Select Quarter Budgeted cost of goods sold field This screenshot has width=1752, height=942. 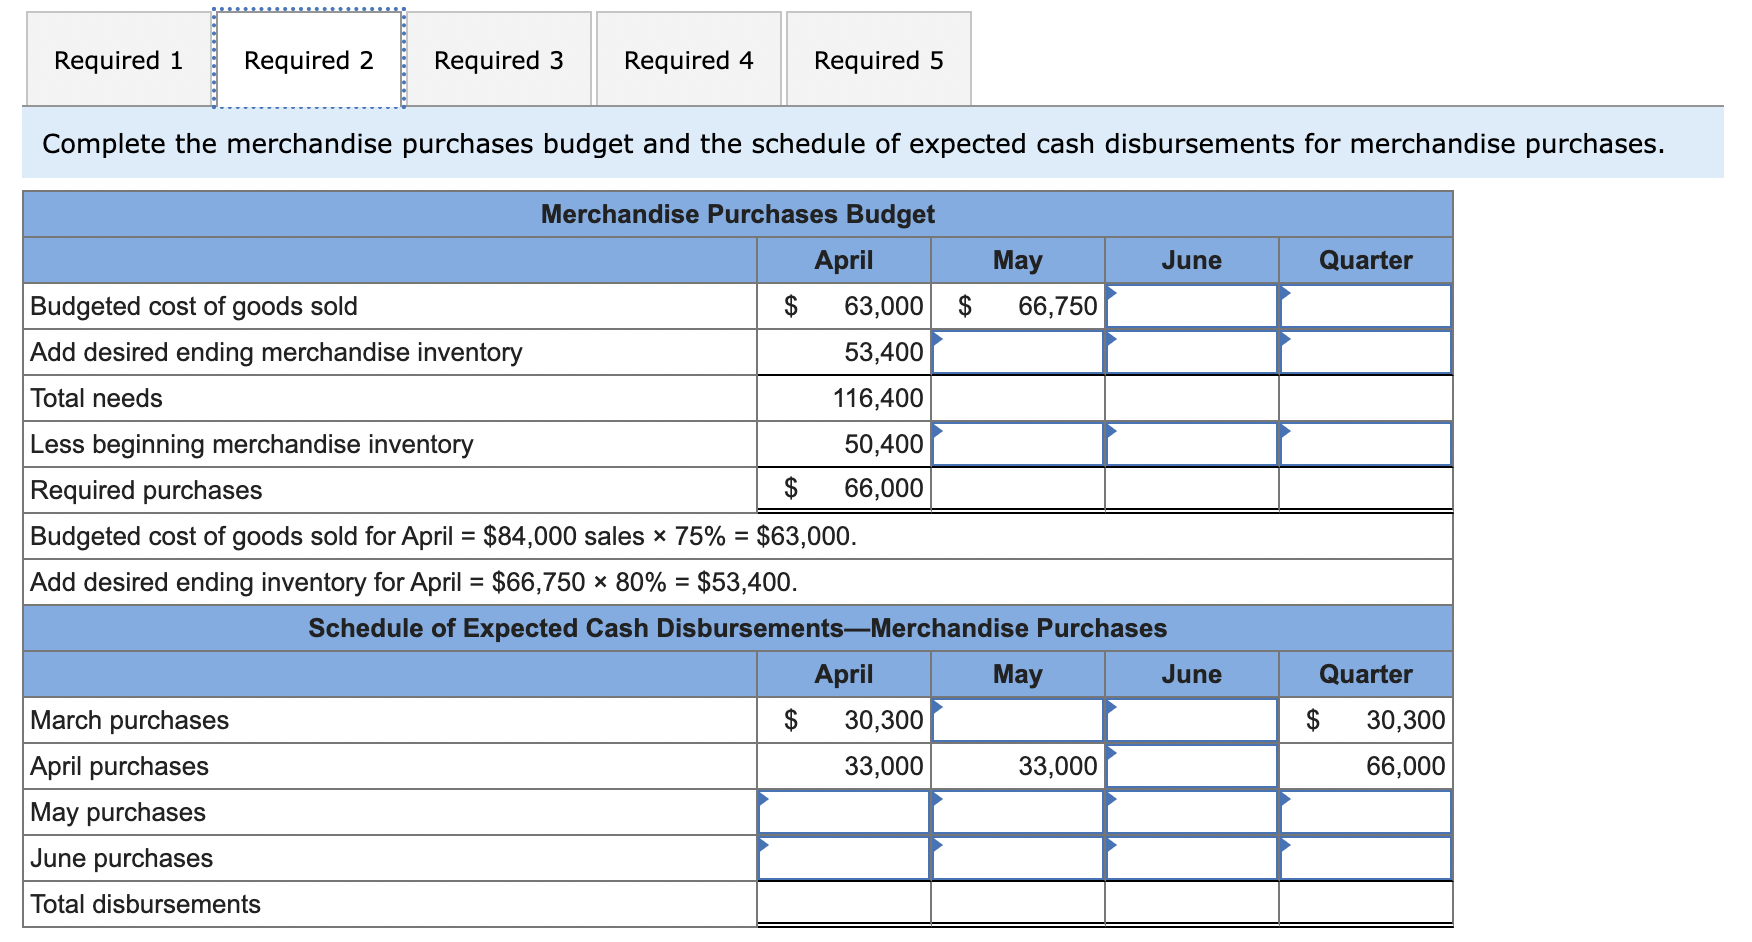tap(1366, 306)
